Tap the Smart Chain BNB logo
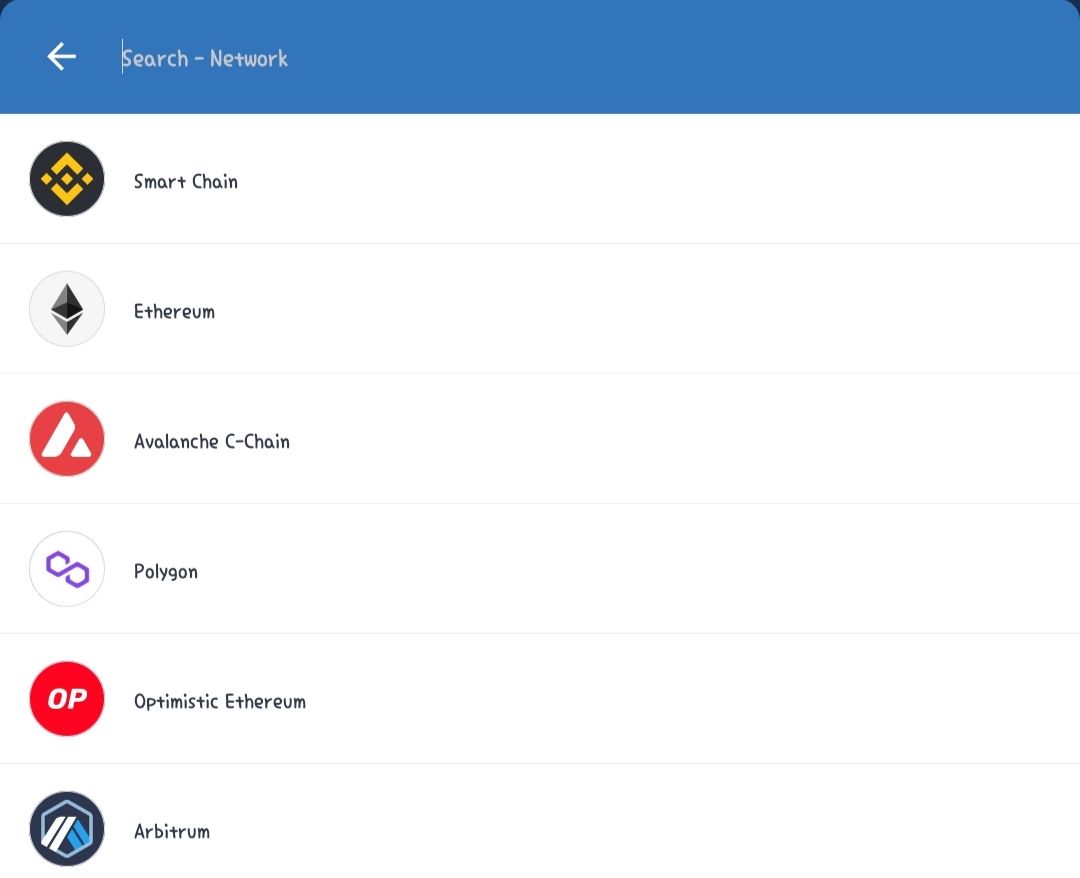This screenshot has width=1080, height=878. pos(67,179)
